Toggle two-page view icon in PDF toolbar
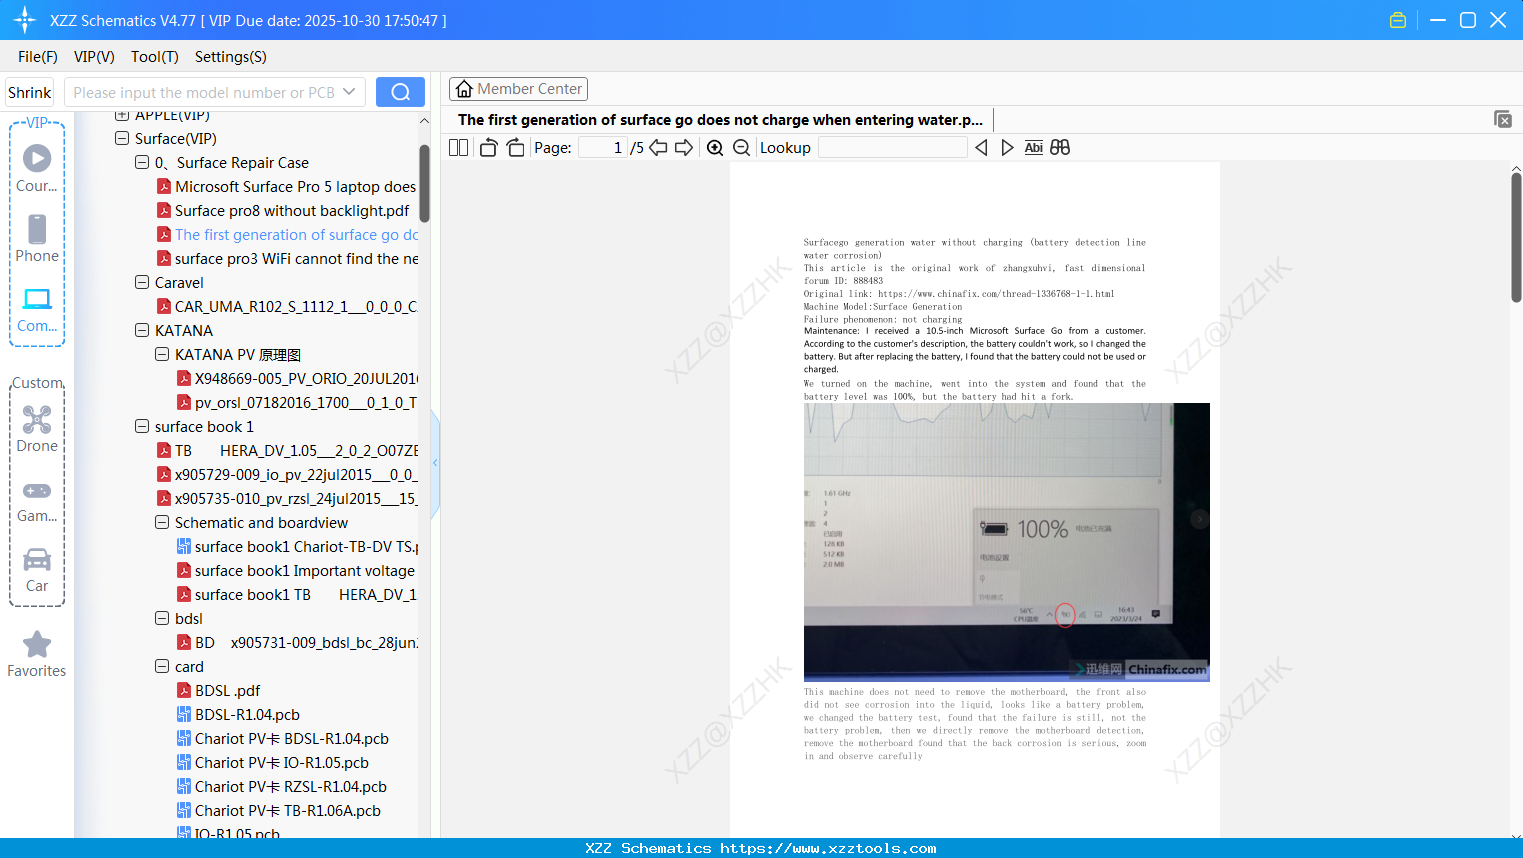This screenshot has height=858, width=1523. 458,147
